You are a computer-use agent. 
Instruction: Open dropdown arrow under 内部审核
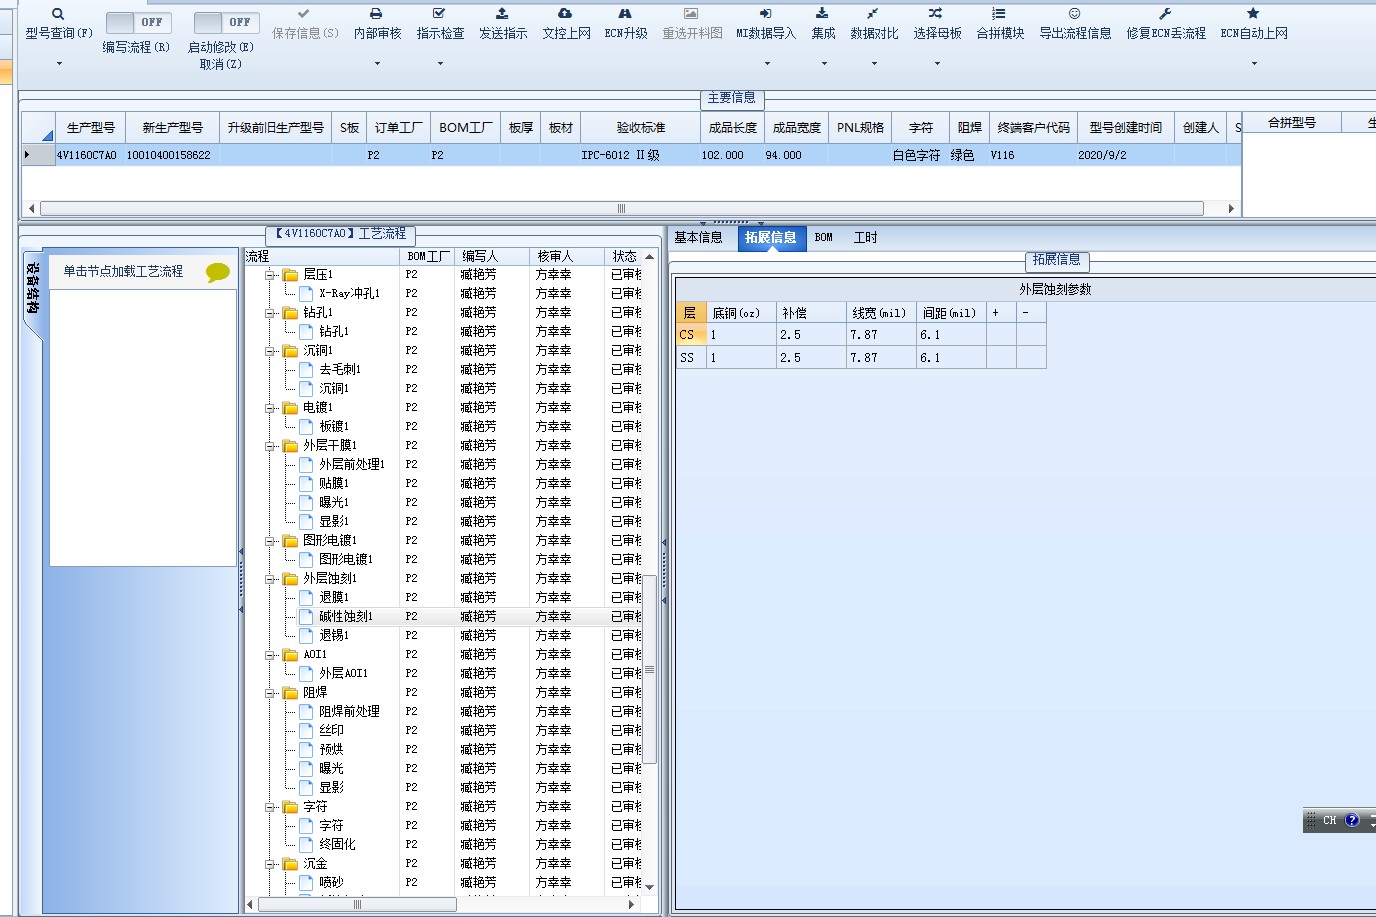point(377,64)
